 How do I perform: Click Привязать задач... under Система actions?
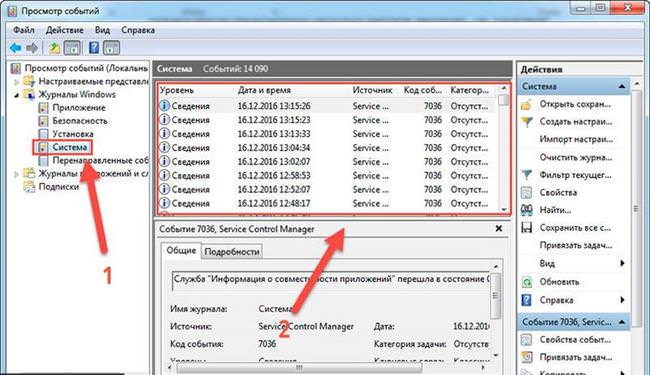576,245
